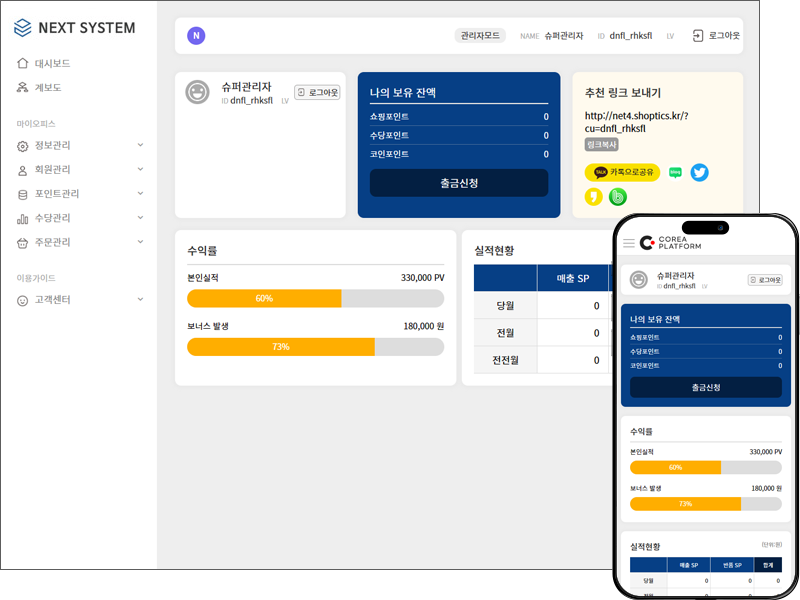Image resolution: width=800 pixels, height=600 pixels.
Task: Click 링크복사 to copy referral link
Action: pyautogui.click(x=601, y=144)
